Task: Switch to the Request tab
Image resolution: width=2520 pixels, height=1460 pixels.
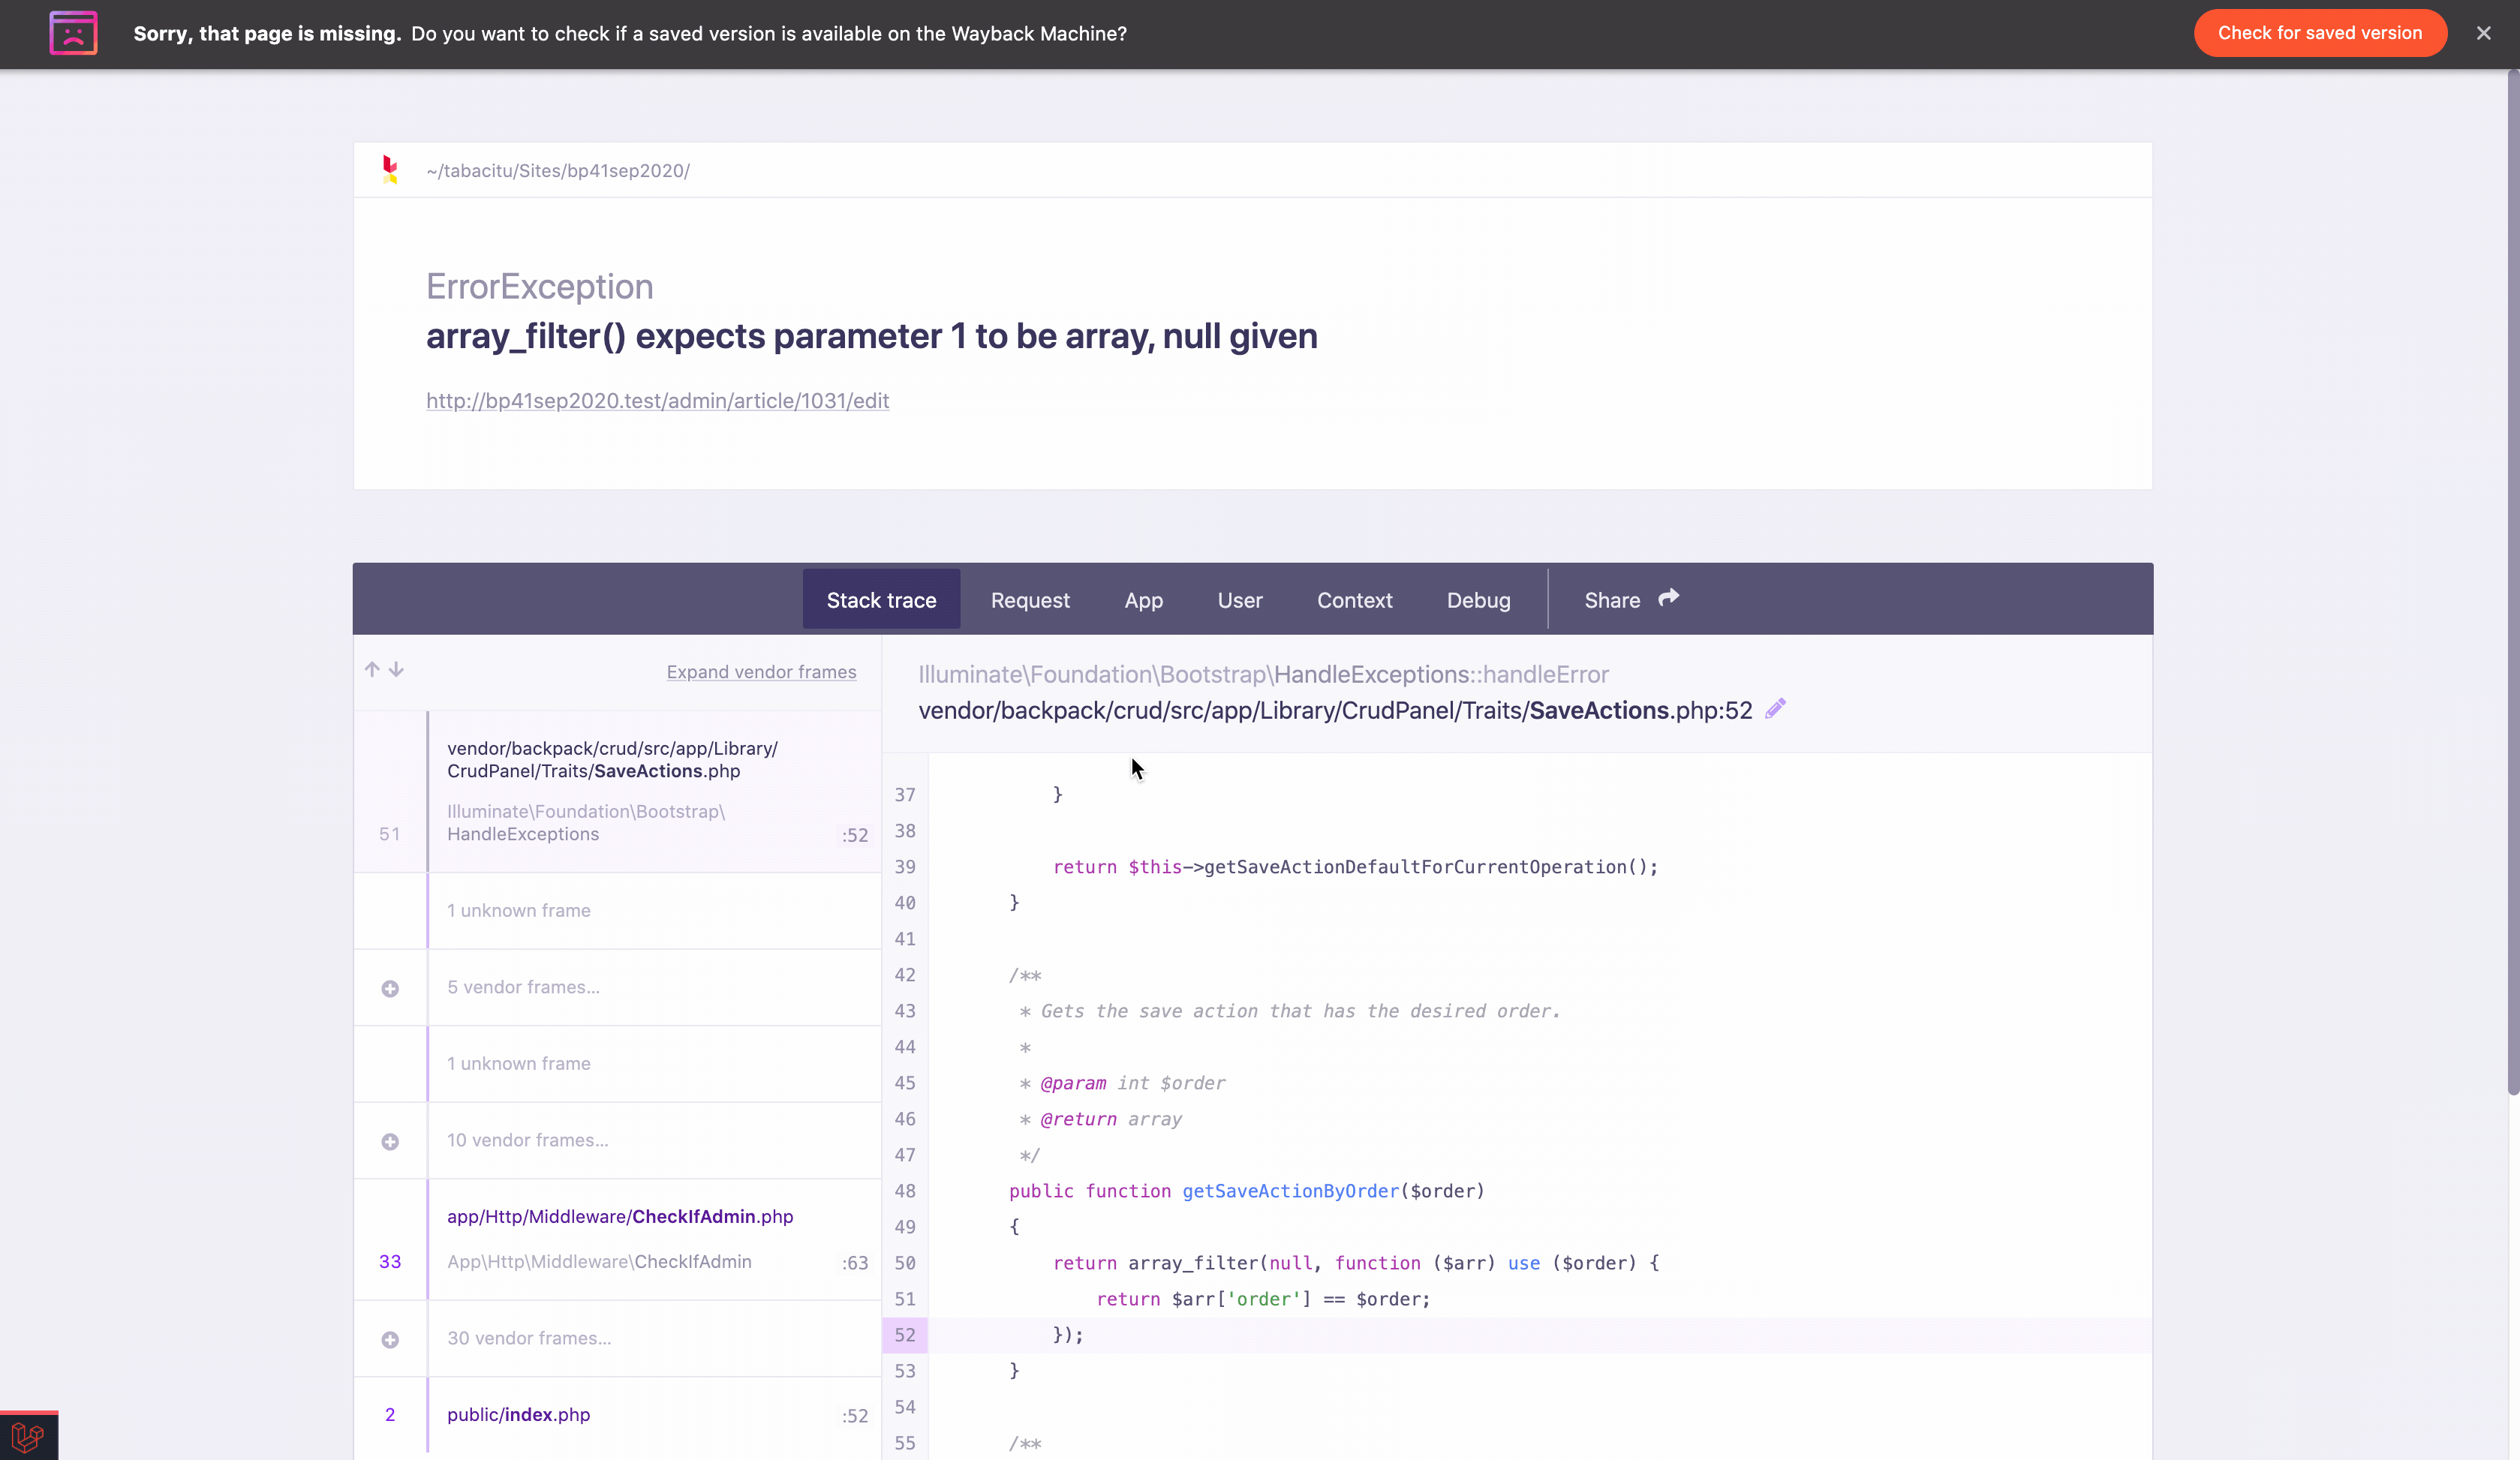Action: 1030,600
